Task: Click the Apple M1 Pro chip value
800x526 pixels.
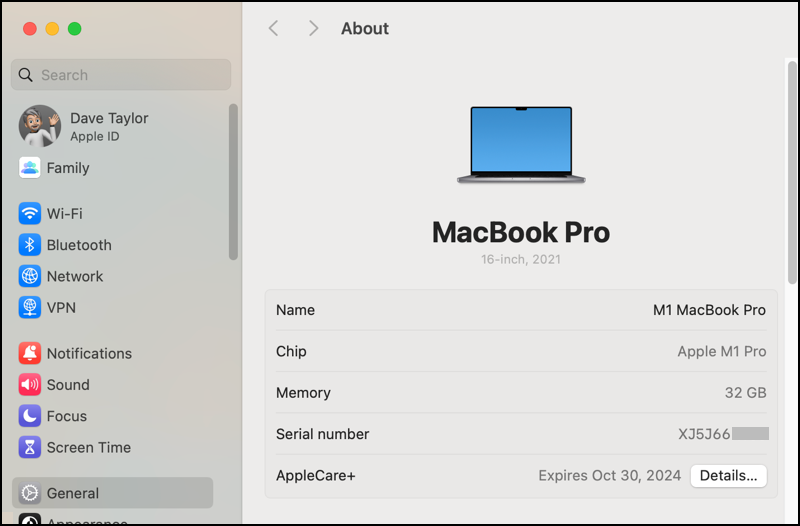Action: (721, 351)
